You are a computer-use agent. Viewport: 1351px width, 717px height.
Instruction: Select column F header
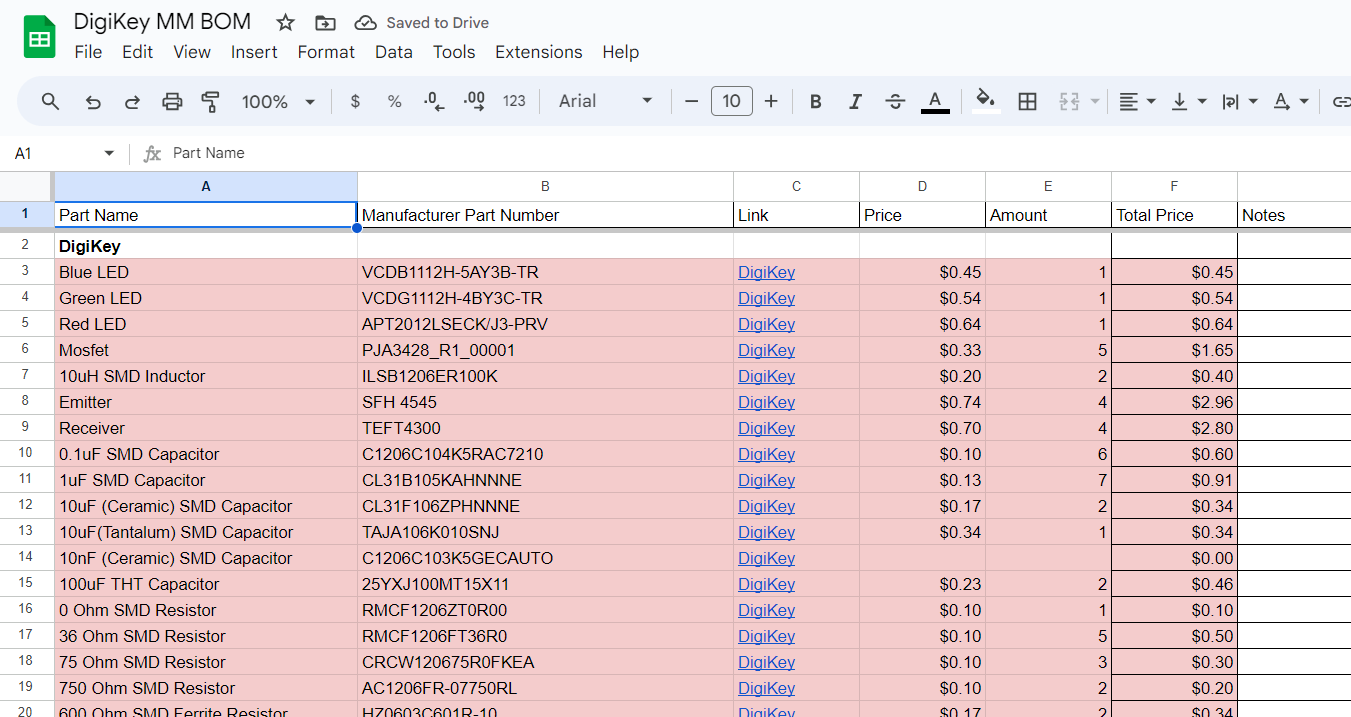coord(1174,186)
